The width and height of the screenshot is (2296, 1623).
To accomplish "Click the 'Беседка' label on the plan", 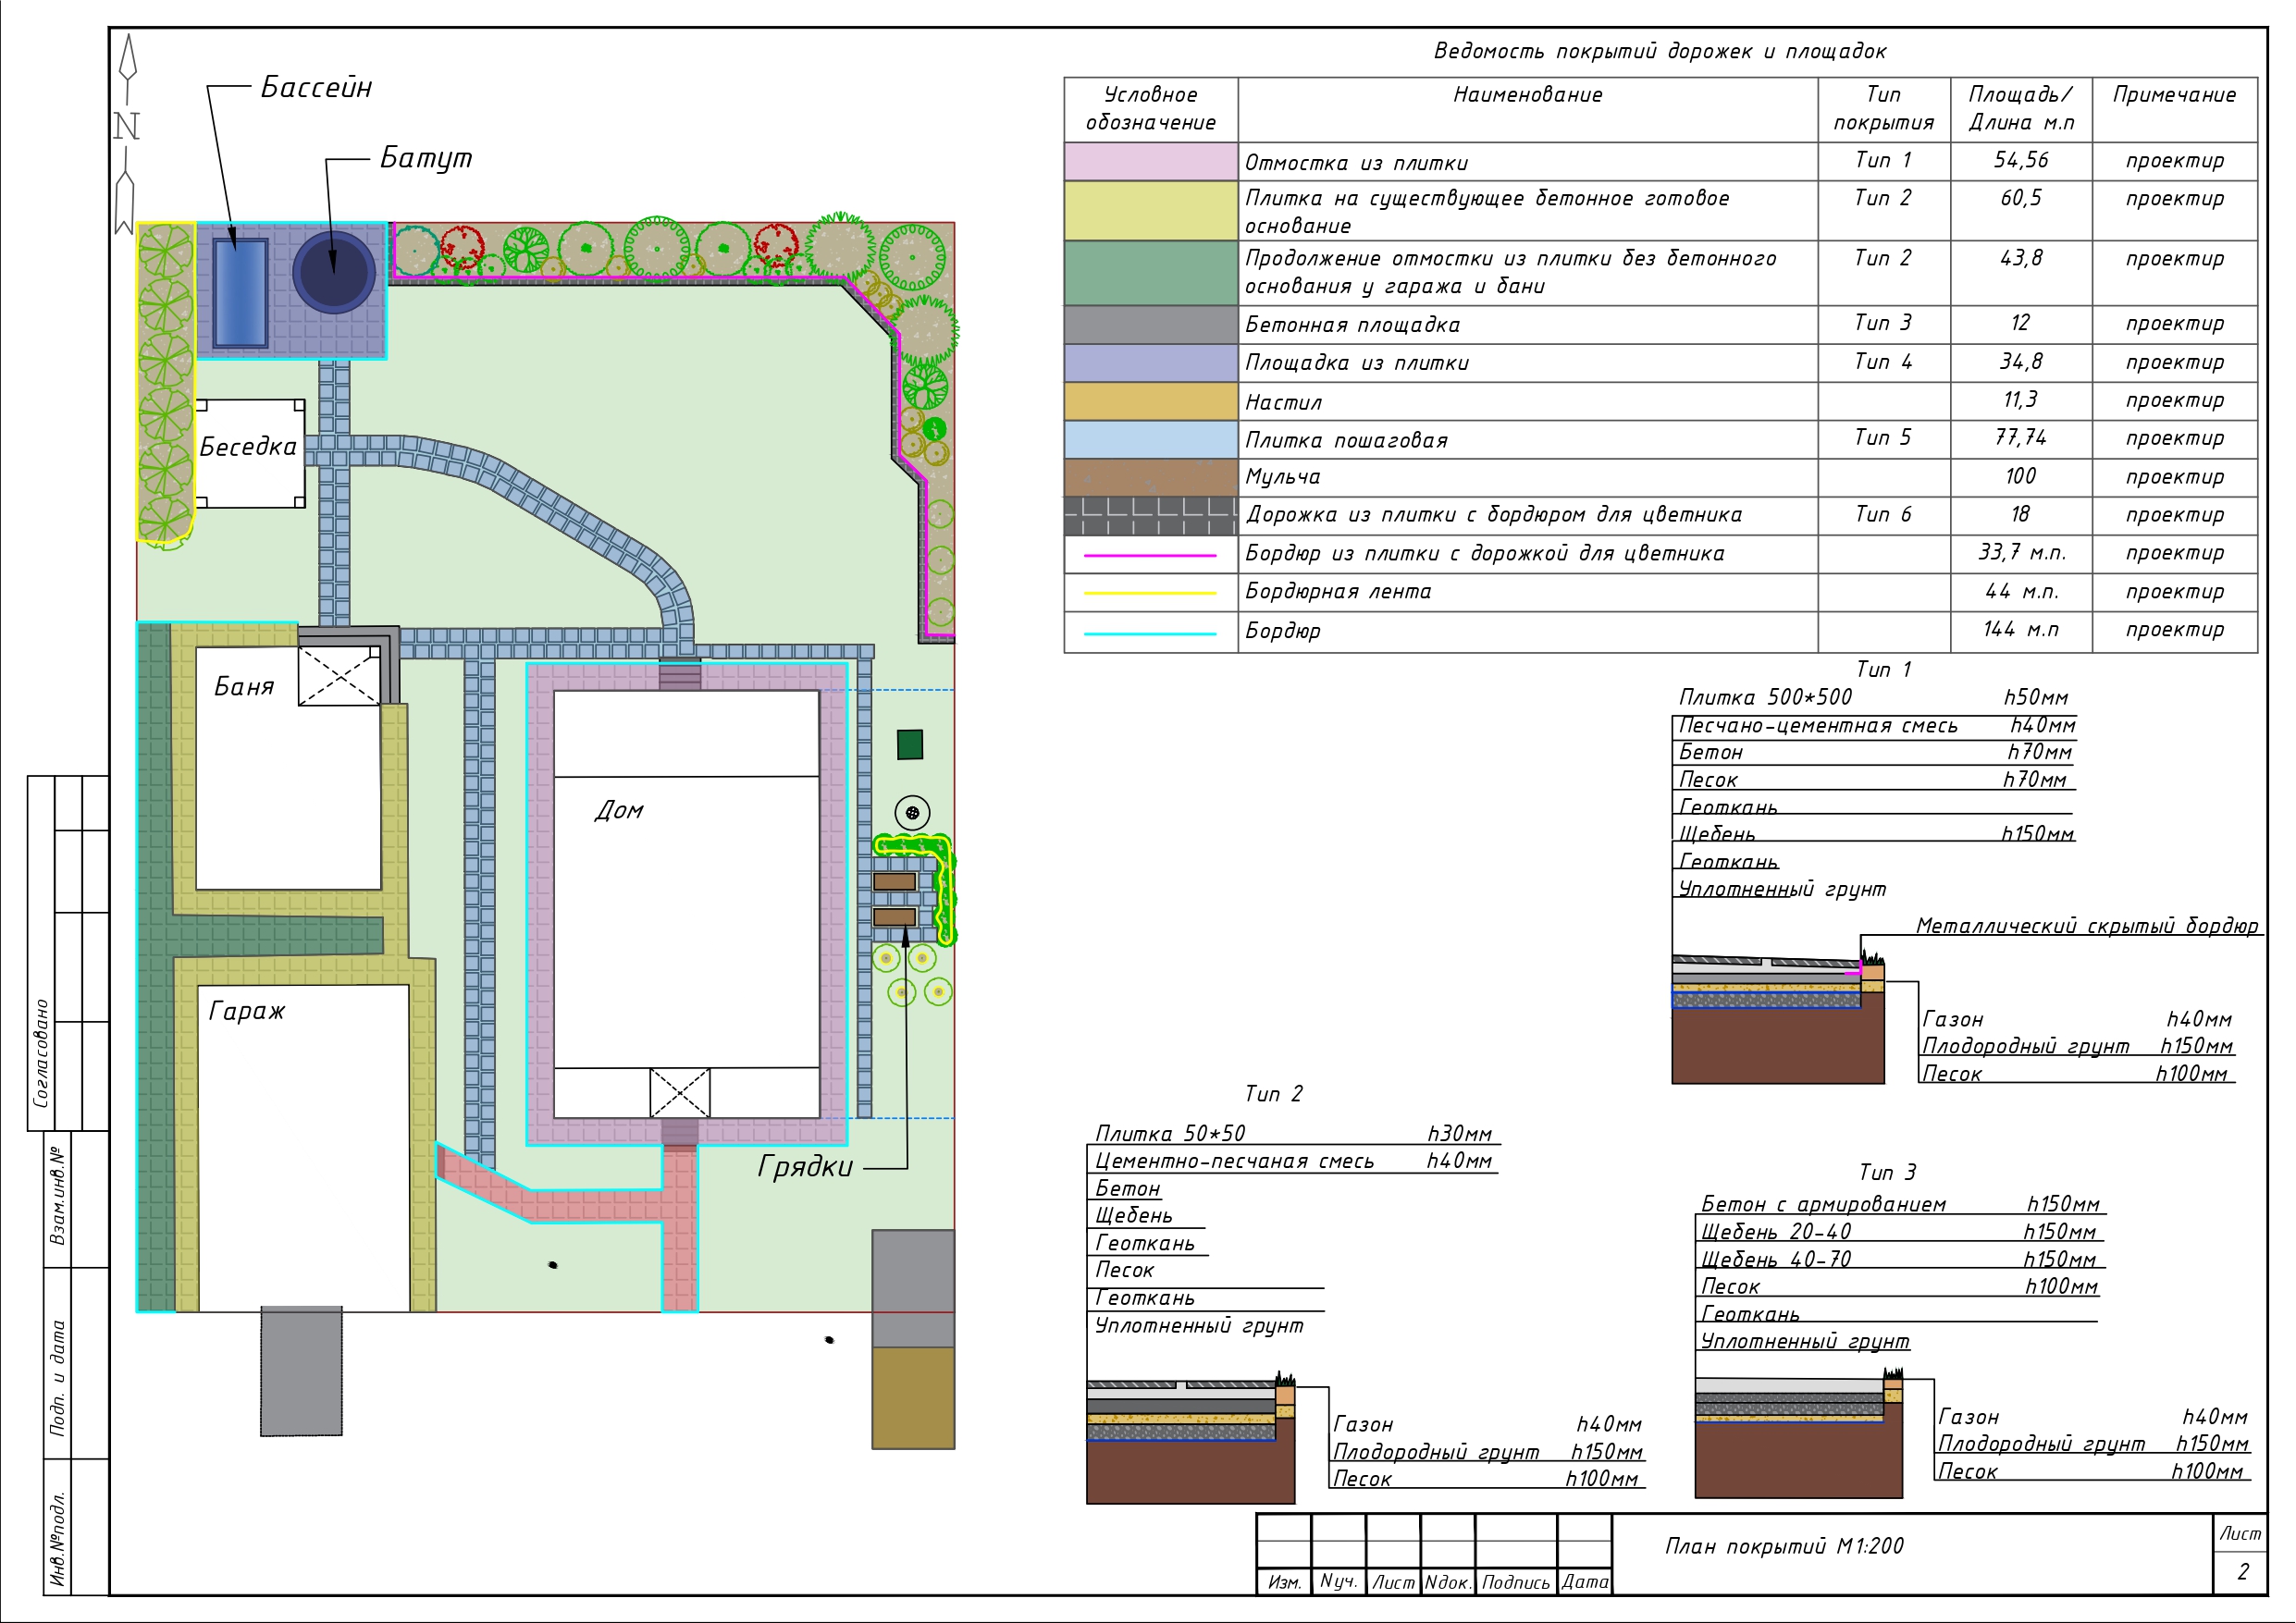I will pos(248,447).
